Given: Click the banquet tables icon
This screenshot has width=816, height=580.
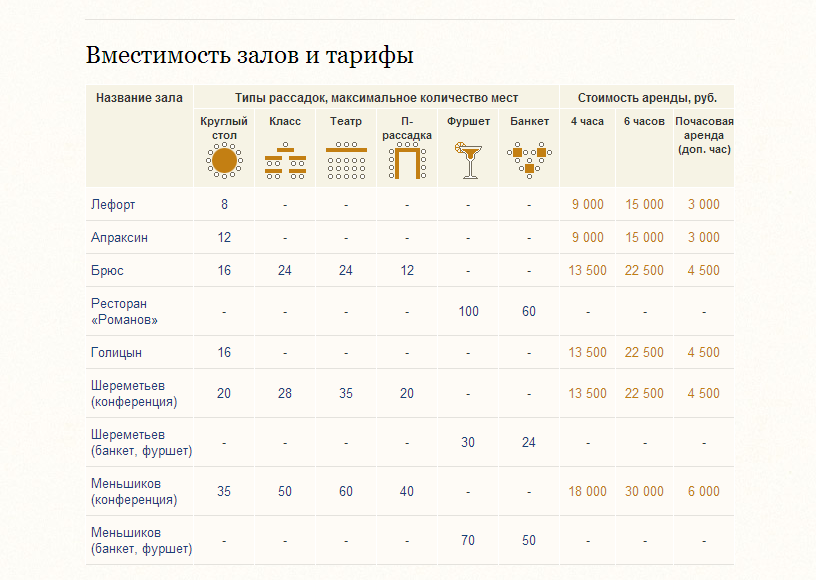Looking at the screenshot, I should 529,161.
